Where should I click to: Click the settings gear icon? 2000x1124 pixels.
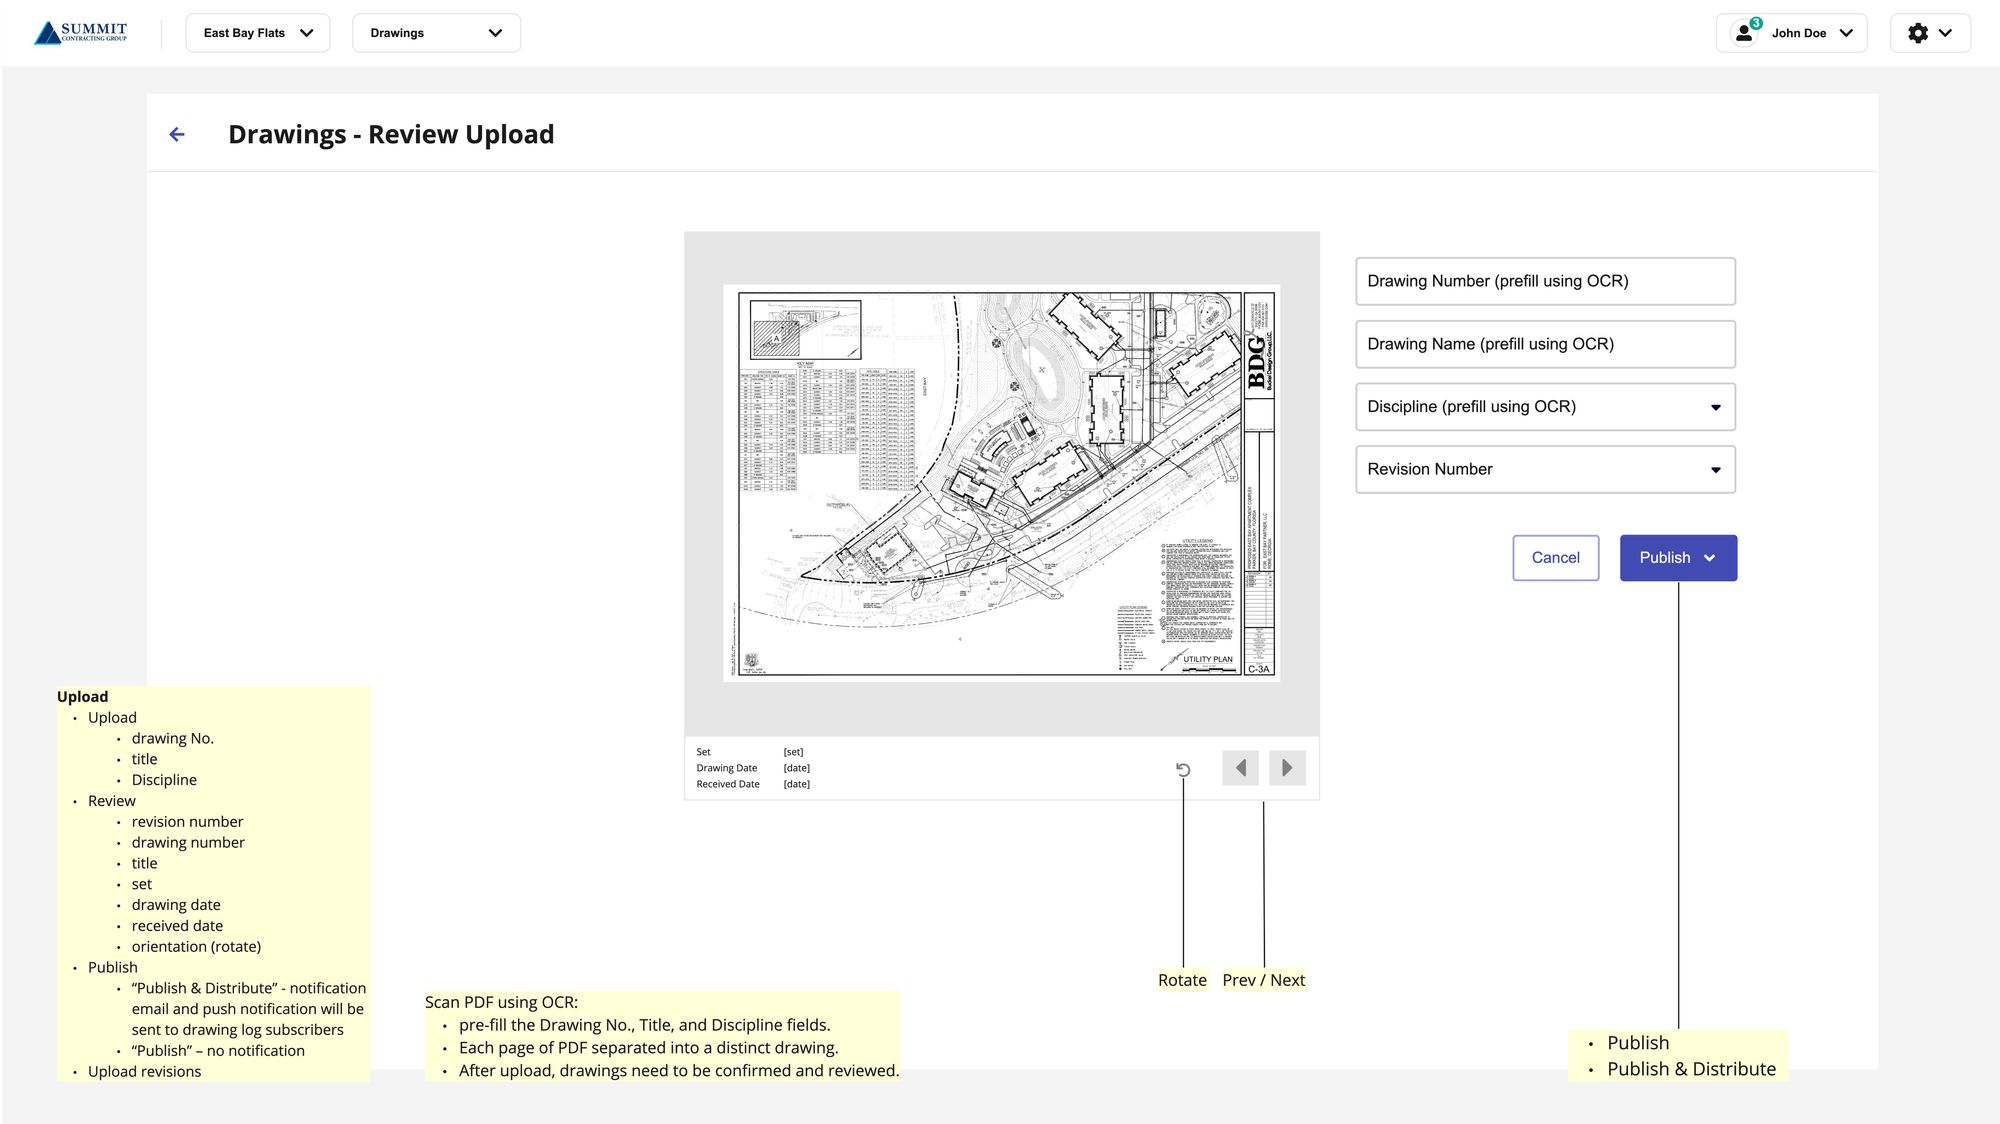click(x=1917, y=33)
